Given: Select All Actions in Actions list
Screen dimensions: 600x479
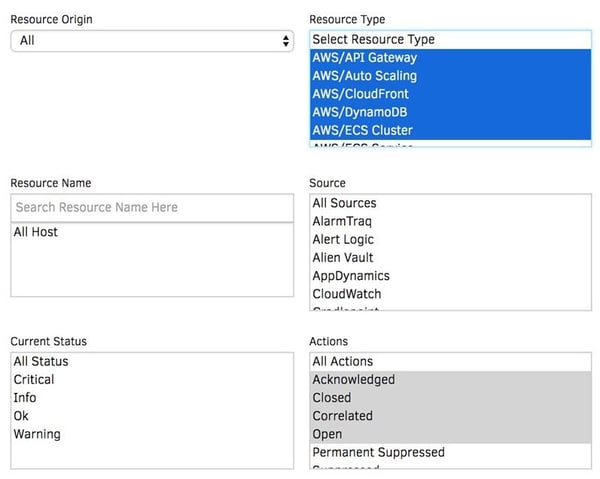Looking at the screenshot, I should pyautogui.click(x=450, y=362).
